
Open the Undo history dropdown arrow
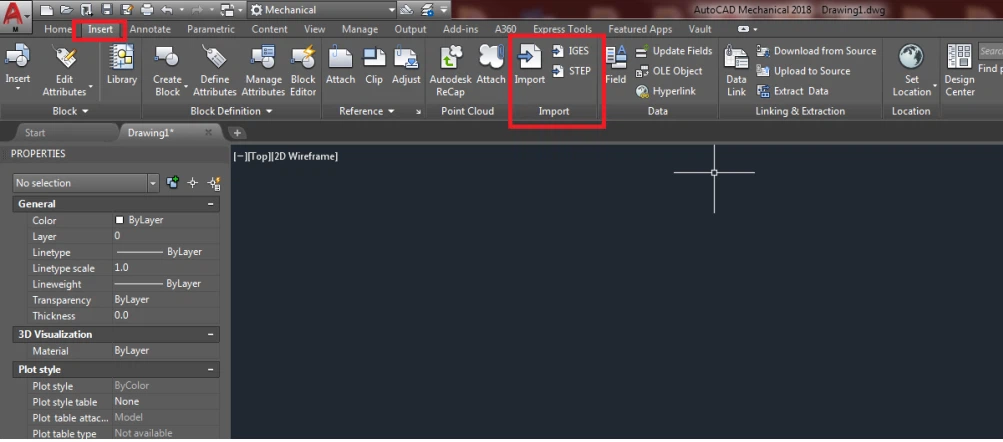click(x=182, y=10)
